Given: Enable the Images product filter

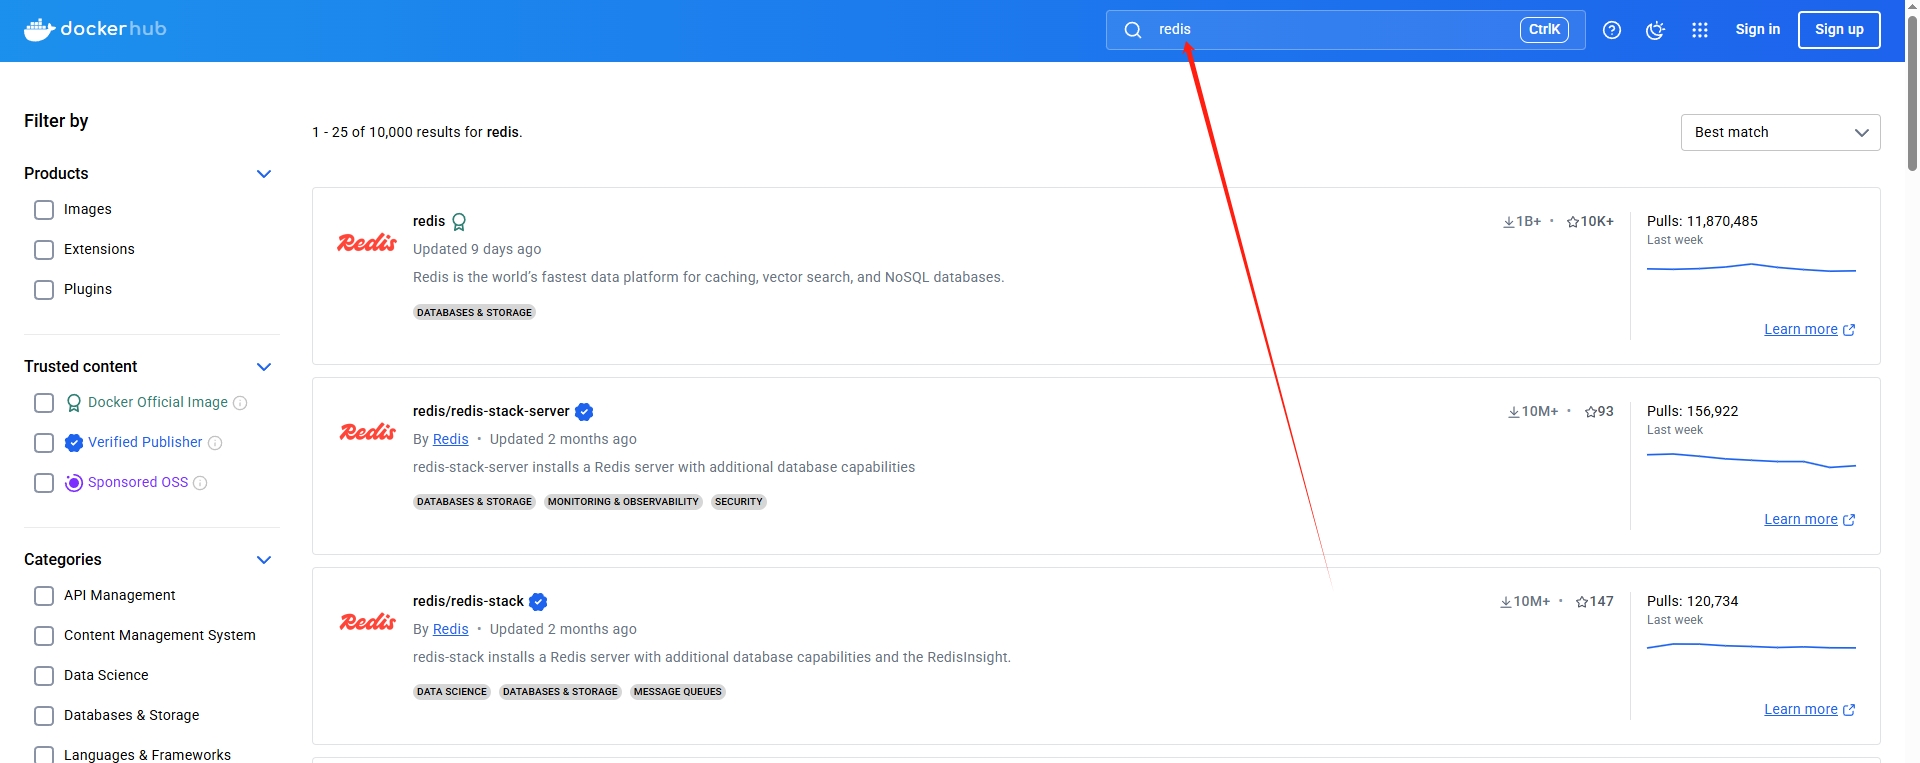Looking at the screenshot, I should (44, 210).
